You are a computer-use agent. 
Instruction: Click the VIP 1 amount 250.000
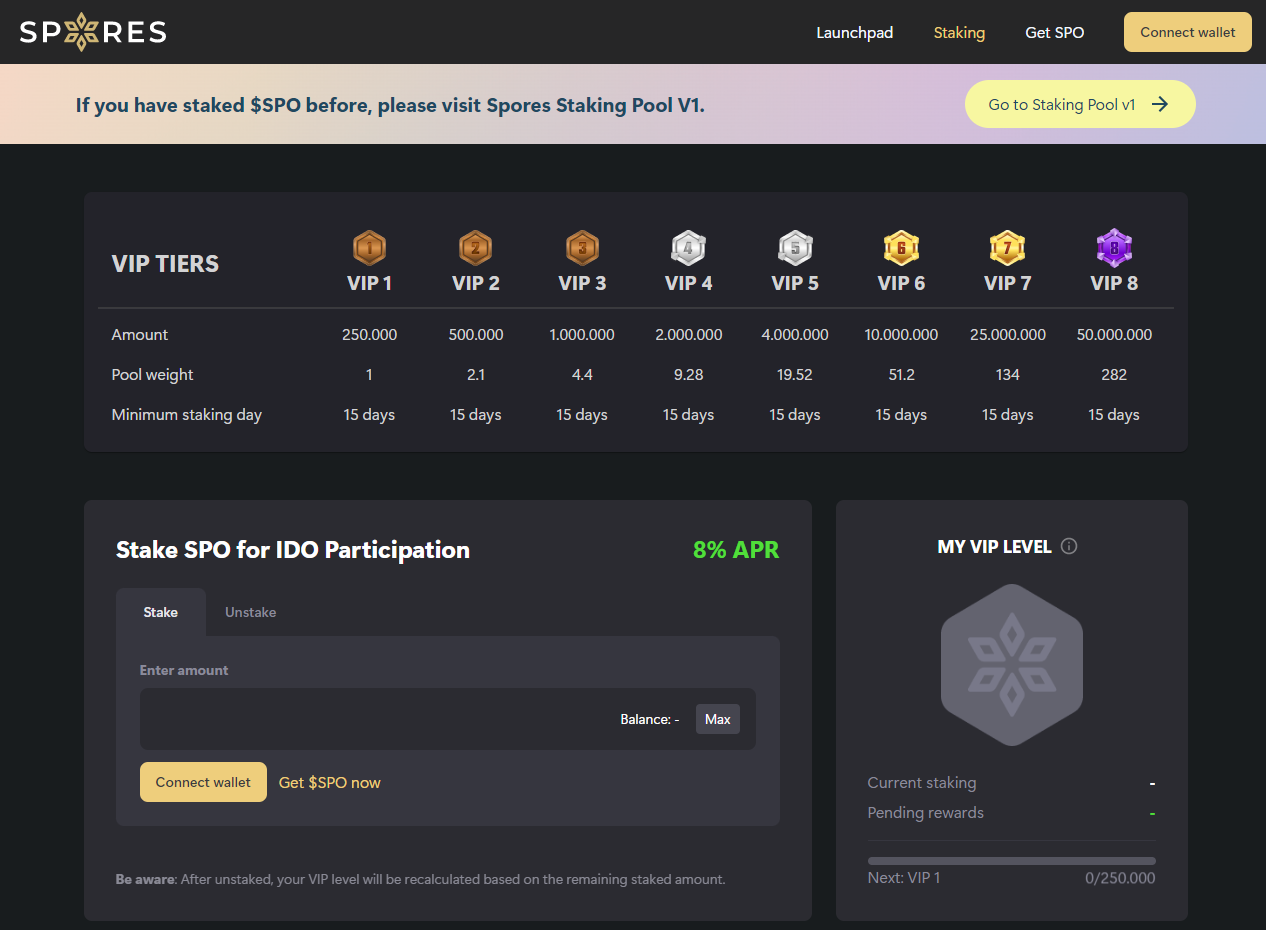[x=369, y=335]
